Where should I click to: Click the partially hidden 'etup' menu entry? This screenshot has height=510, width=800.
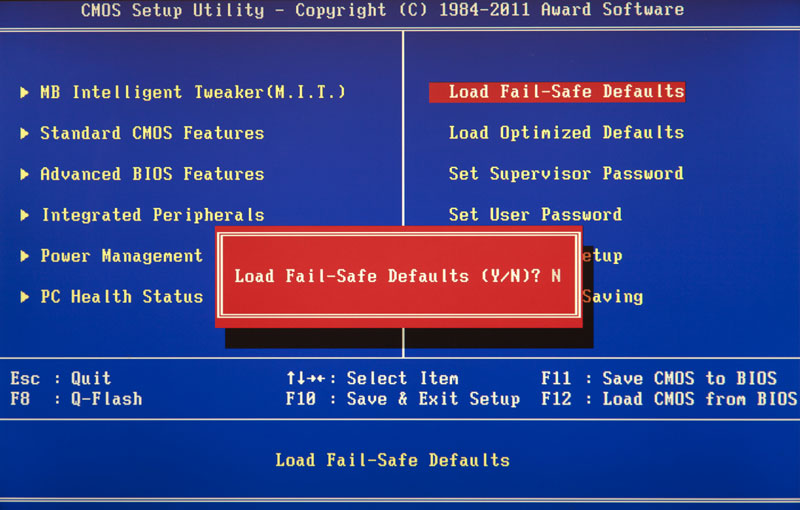pyautogui.click(x=602, y=256)
